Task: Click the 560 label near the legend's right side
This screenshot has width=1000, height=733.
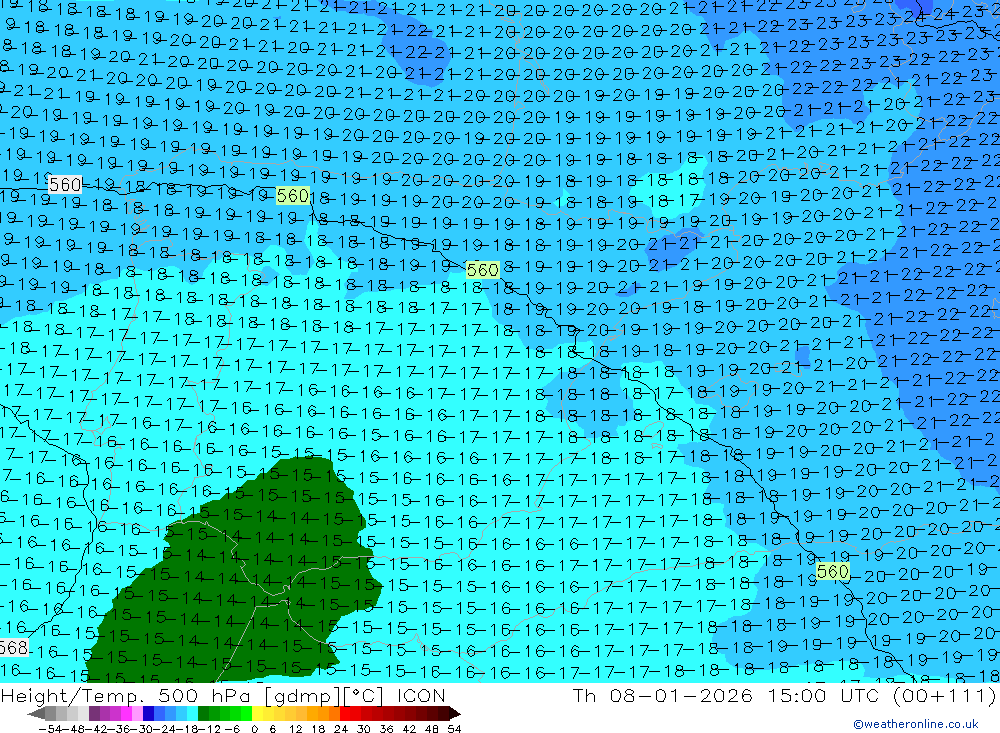Action: click(832, 572)
